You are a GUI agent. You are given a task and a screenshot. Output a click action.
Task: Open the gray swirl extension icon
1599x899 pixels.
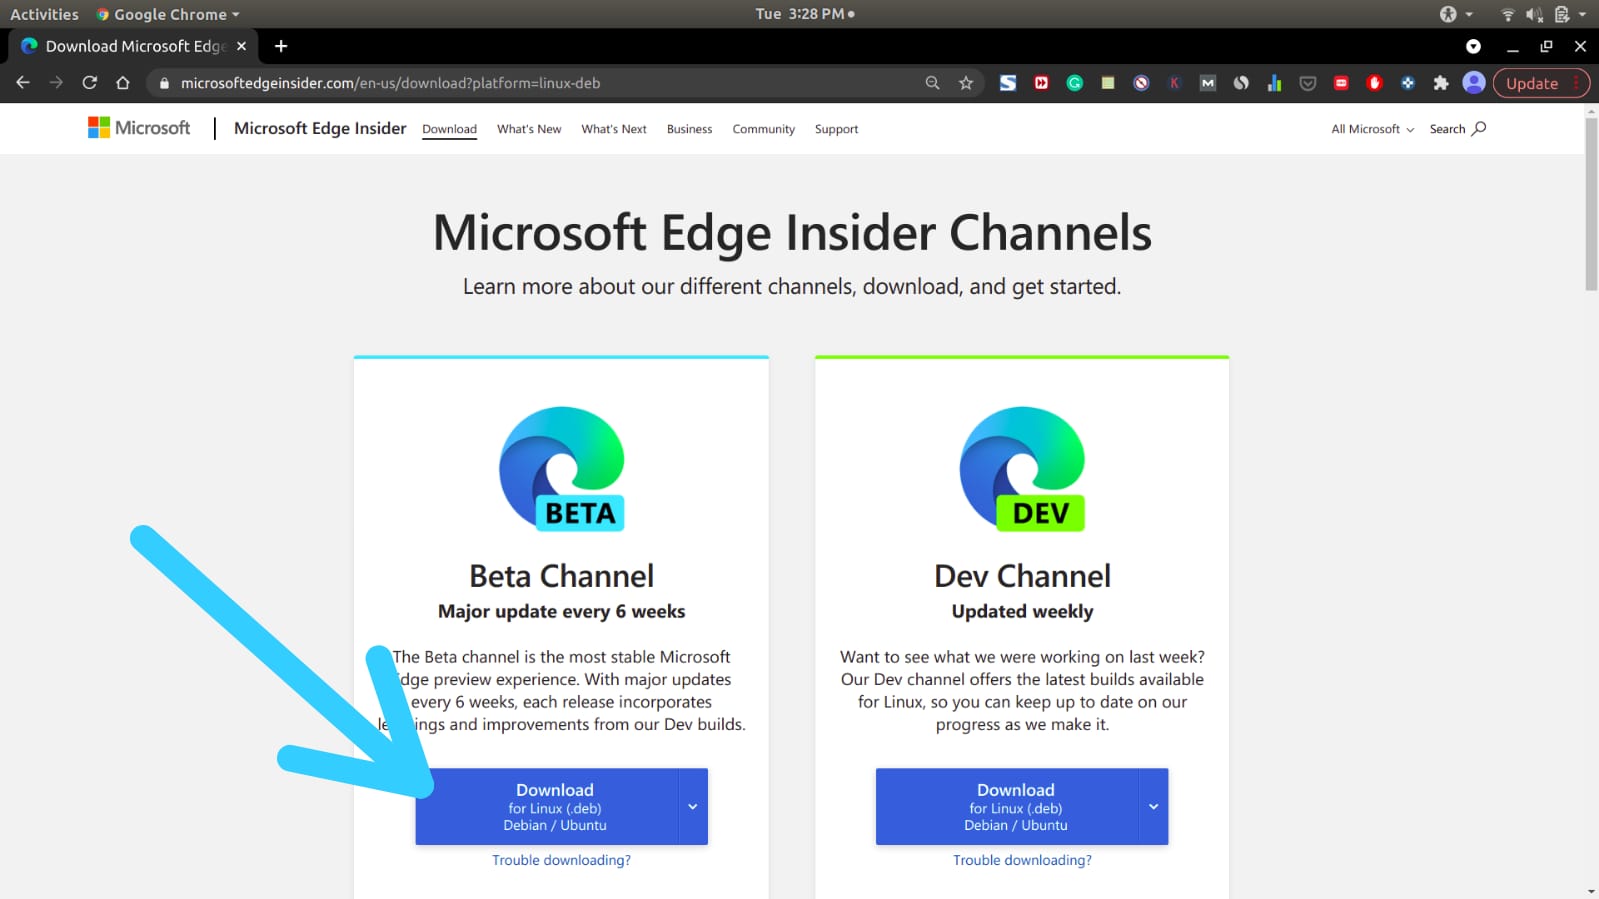1241,83
